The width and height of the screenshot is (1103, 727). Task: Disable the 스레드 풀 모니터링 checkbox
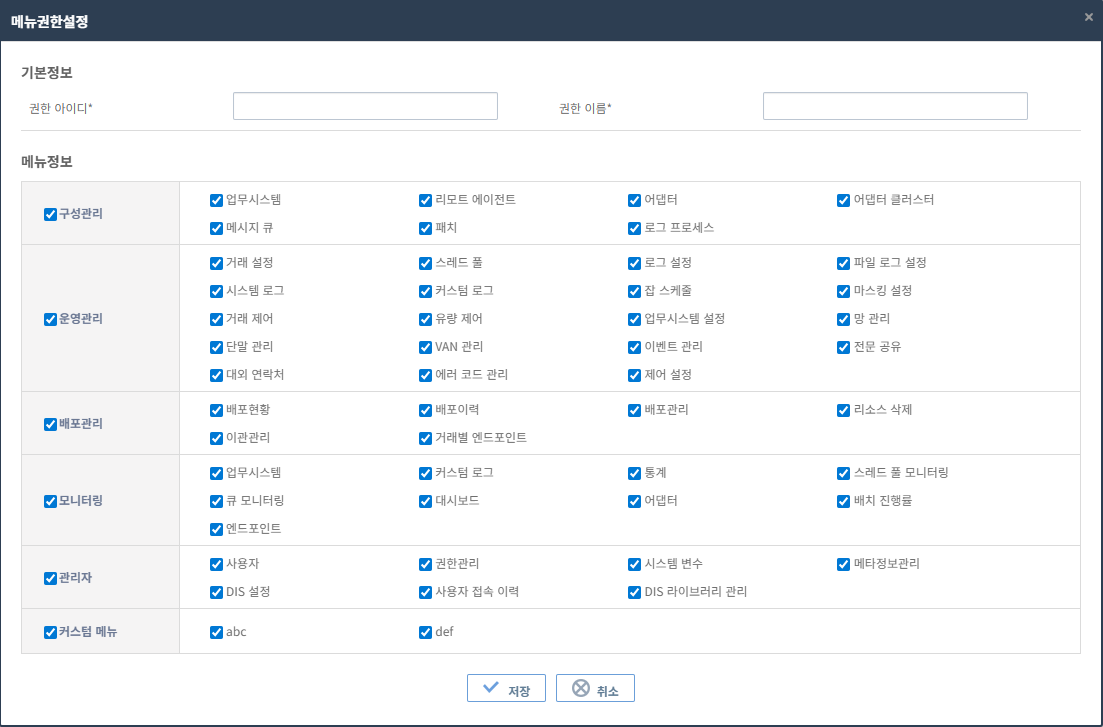click(x=843, y=473)
